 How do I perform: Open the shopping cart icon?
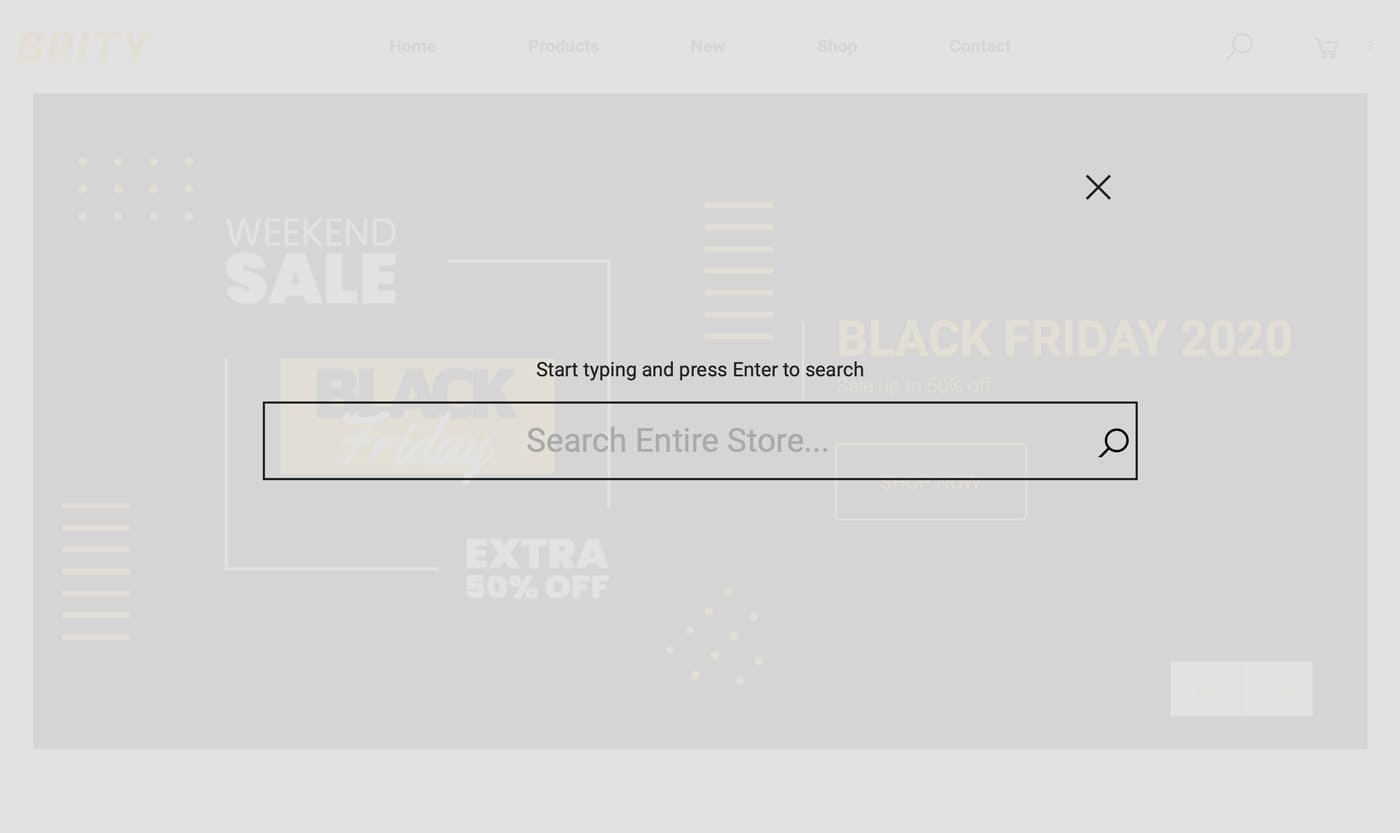coord(1326,48)
